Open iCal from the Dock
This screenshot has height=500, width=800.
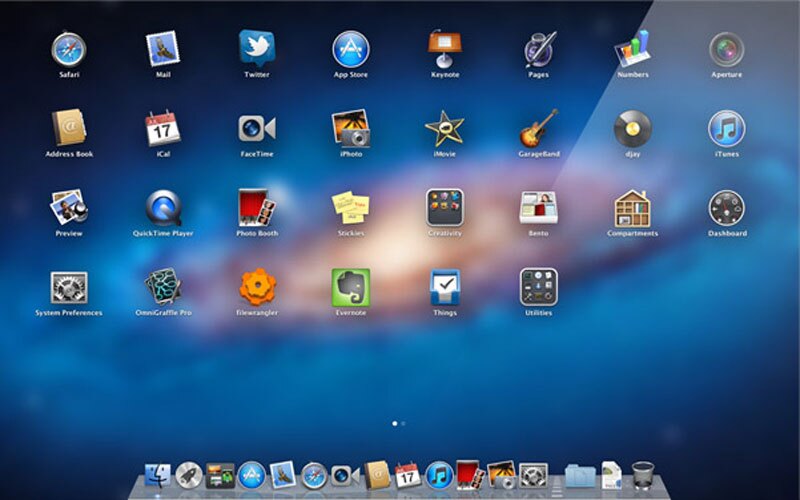pos(408,475)
